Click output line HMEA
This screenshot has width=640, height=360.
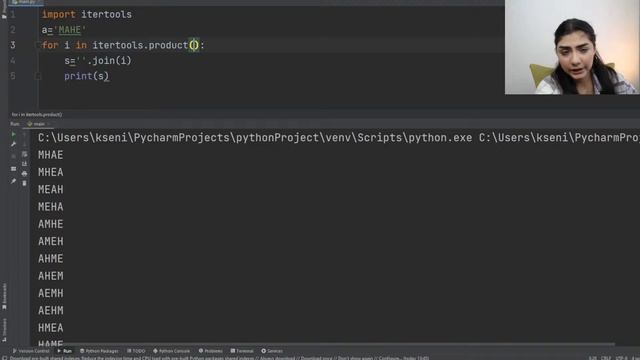pyautogui.click(x=51, y=328)
